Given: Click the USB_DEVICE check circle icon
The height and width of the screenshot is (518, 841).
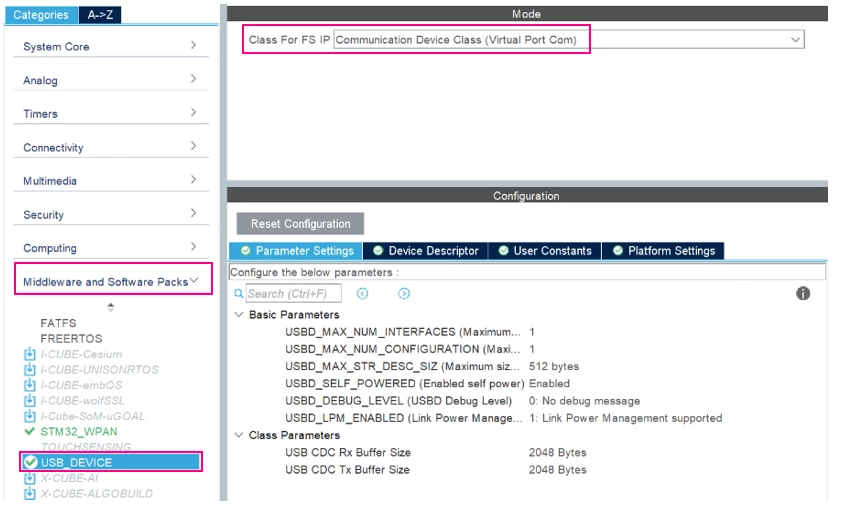Looking at the screenshot, I should click(31, 462).
